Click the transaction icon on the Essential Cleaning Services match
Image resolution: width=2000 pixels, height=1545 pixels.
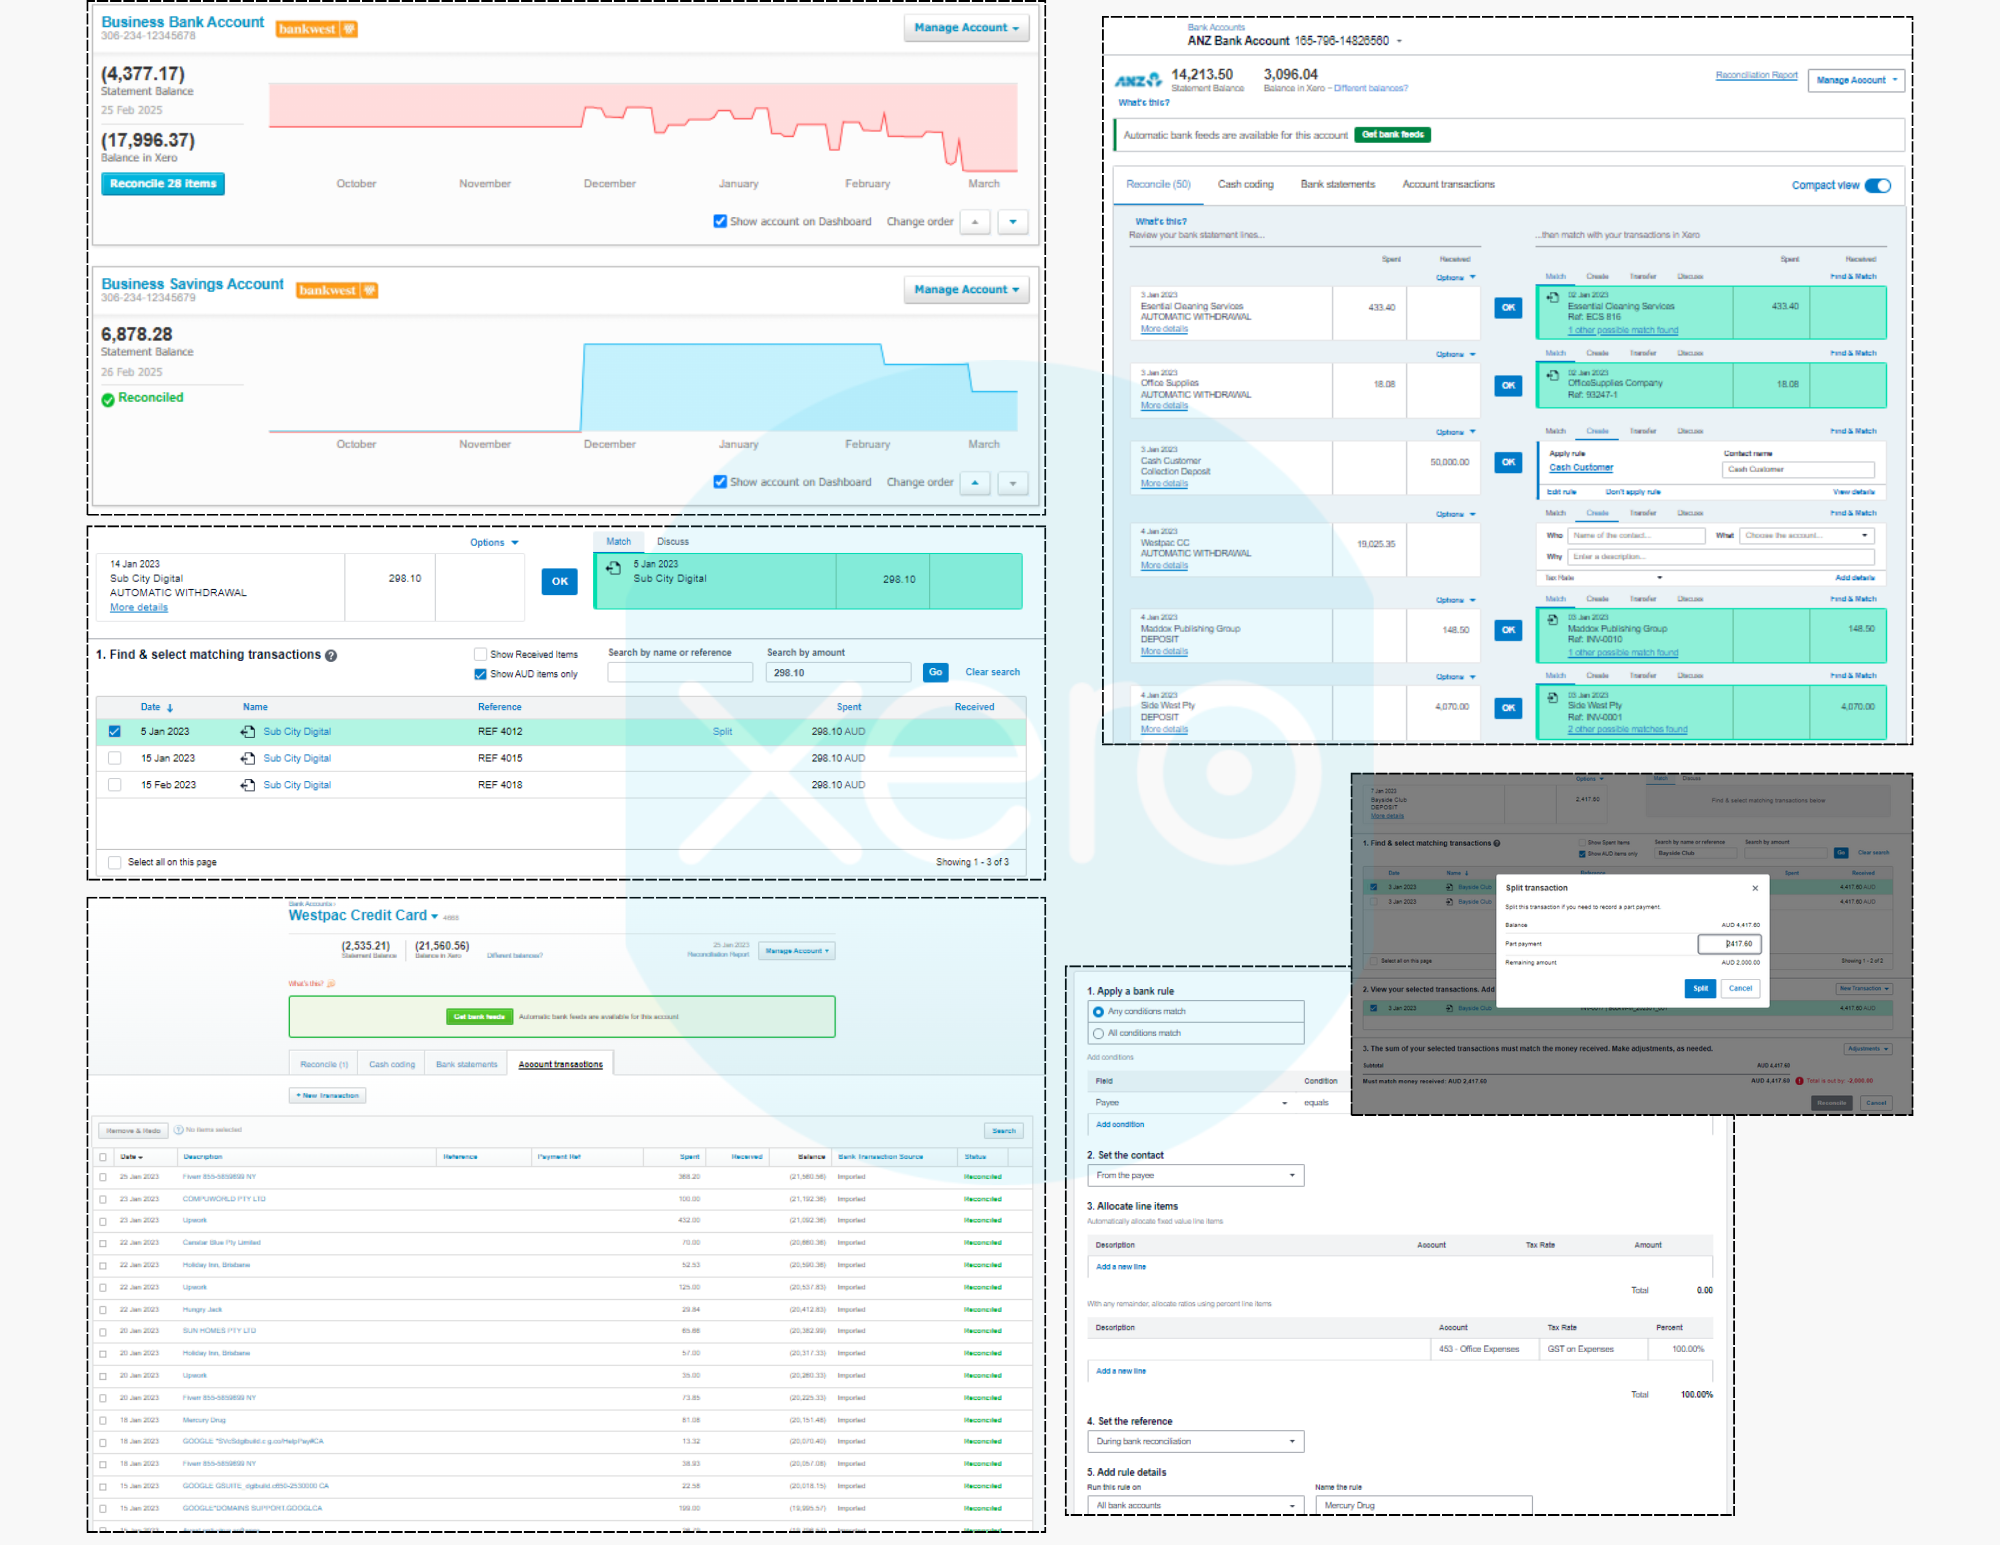(1552, 297)
